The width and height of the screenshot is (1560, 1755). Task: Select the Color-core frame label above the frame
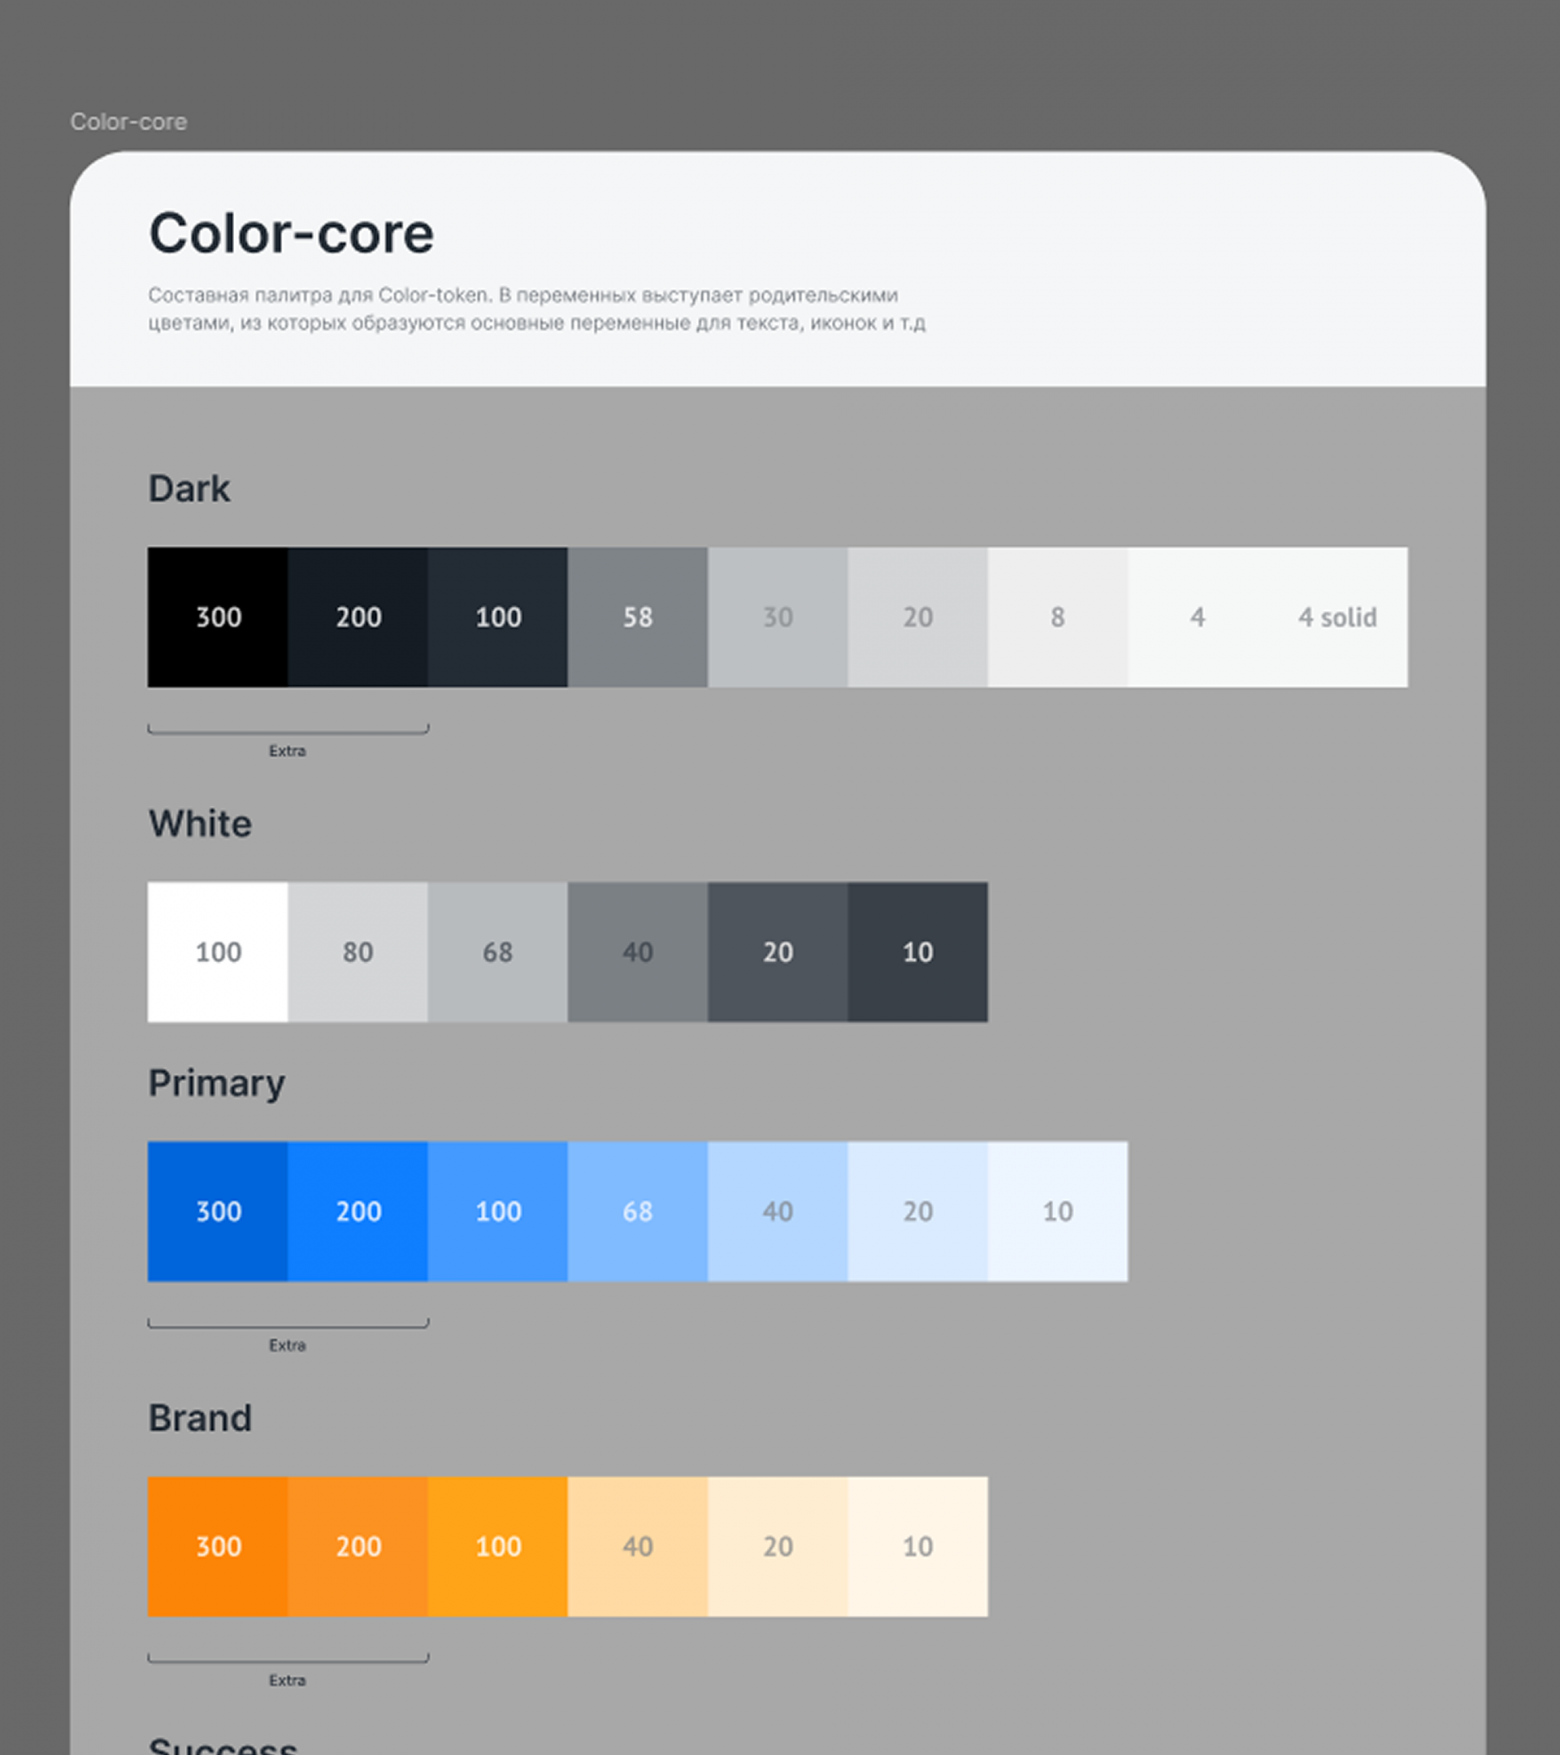[128, 122]
